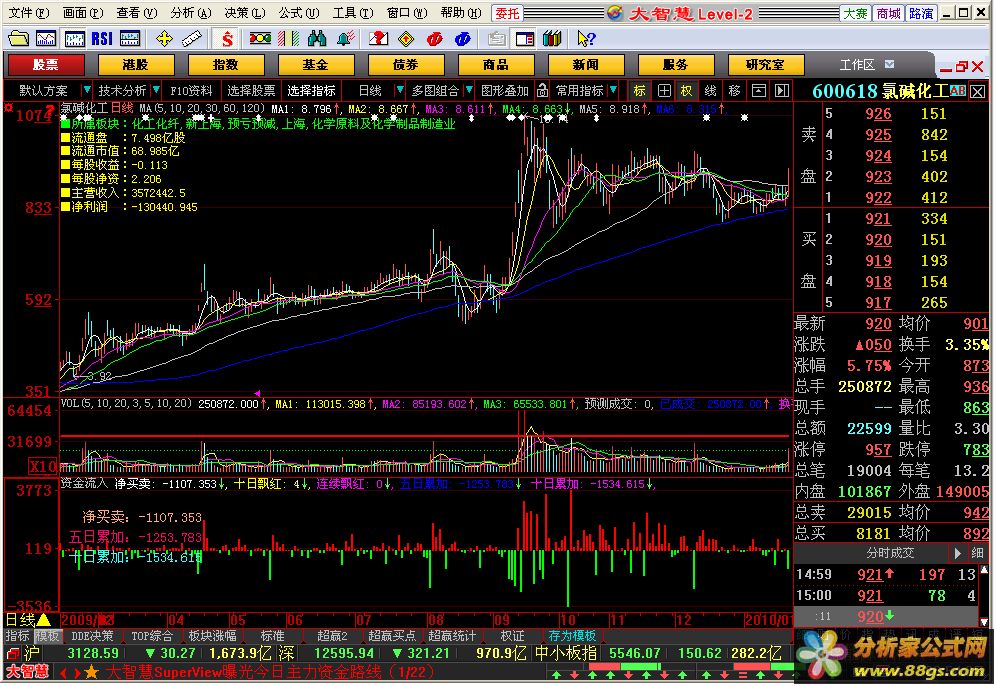Click the yellow star in bottom ticker

pos(91,672)
